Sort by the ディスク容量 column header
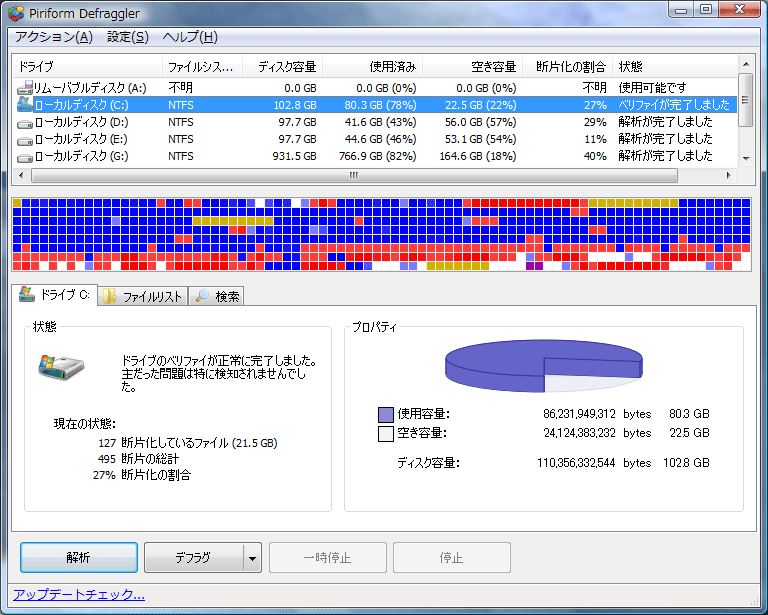This screenshot has height=615, width=768. (x=283, y=66)
